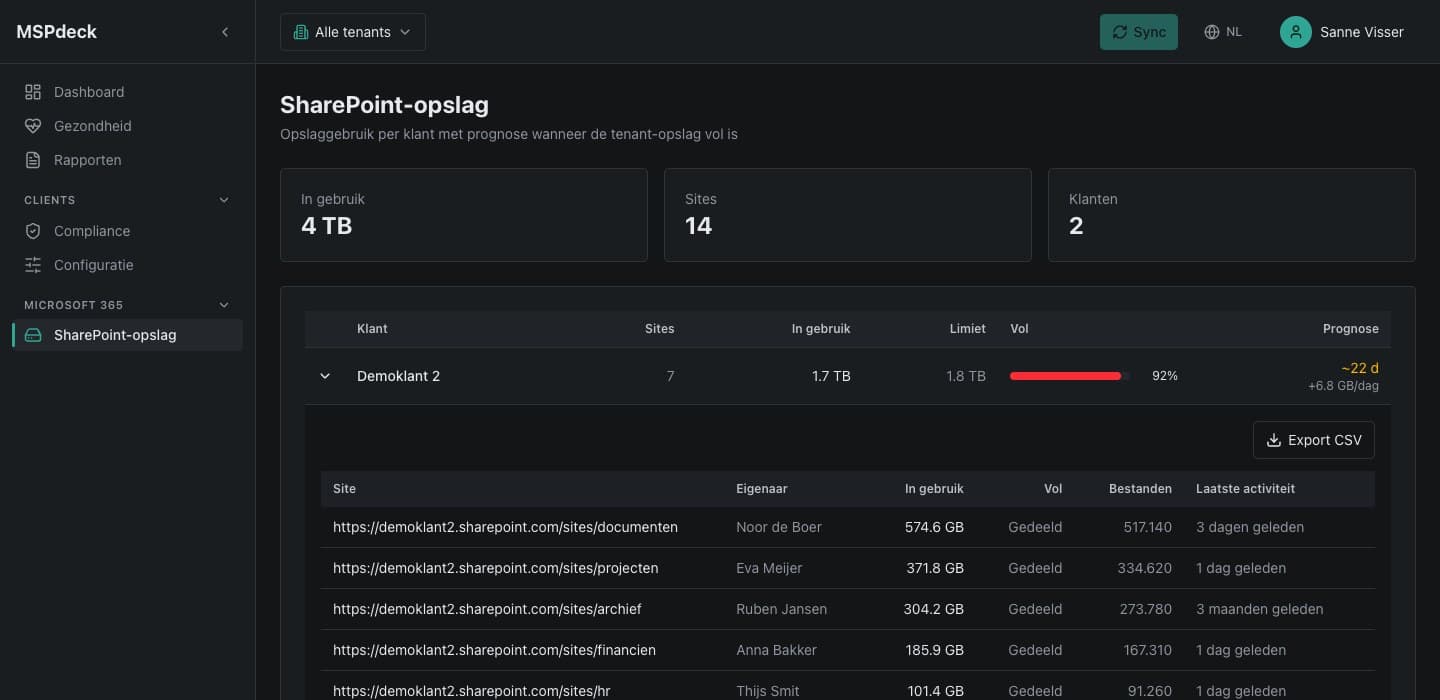
Task: Click the Compliance shield icon
Action: pyautogui.click(x=33, y=231)
